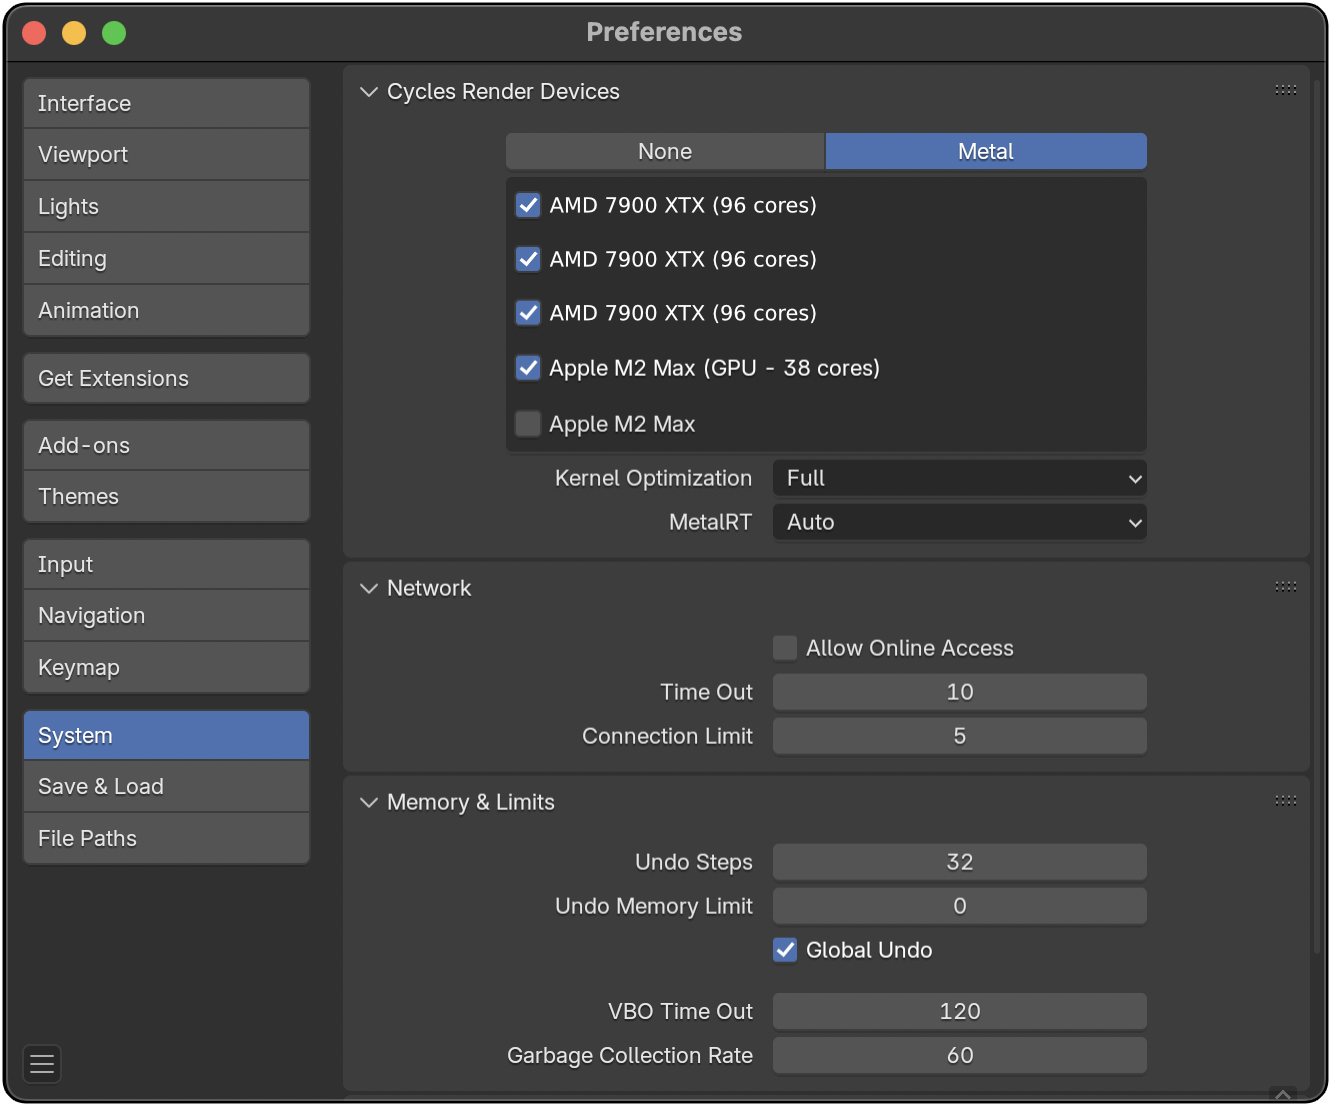Open the Kernel Optimization dropdown

pyautogui.click(x=959, y=478)
